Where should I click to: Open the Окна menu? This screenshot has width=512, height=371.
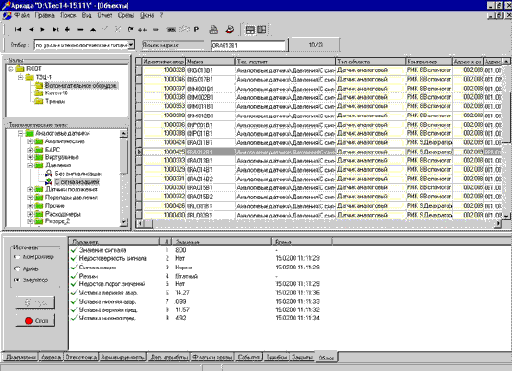tap(147, 15)
